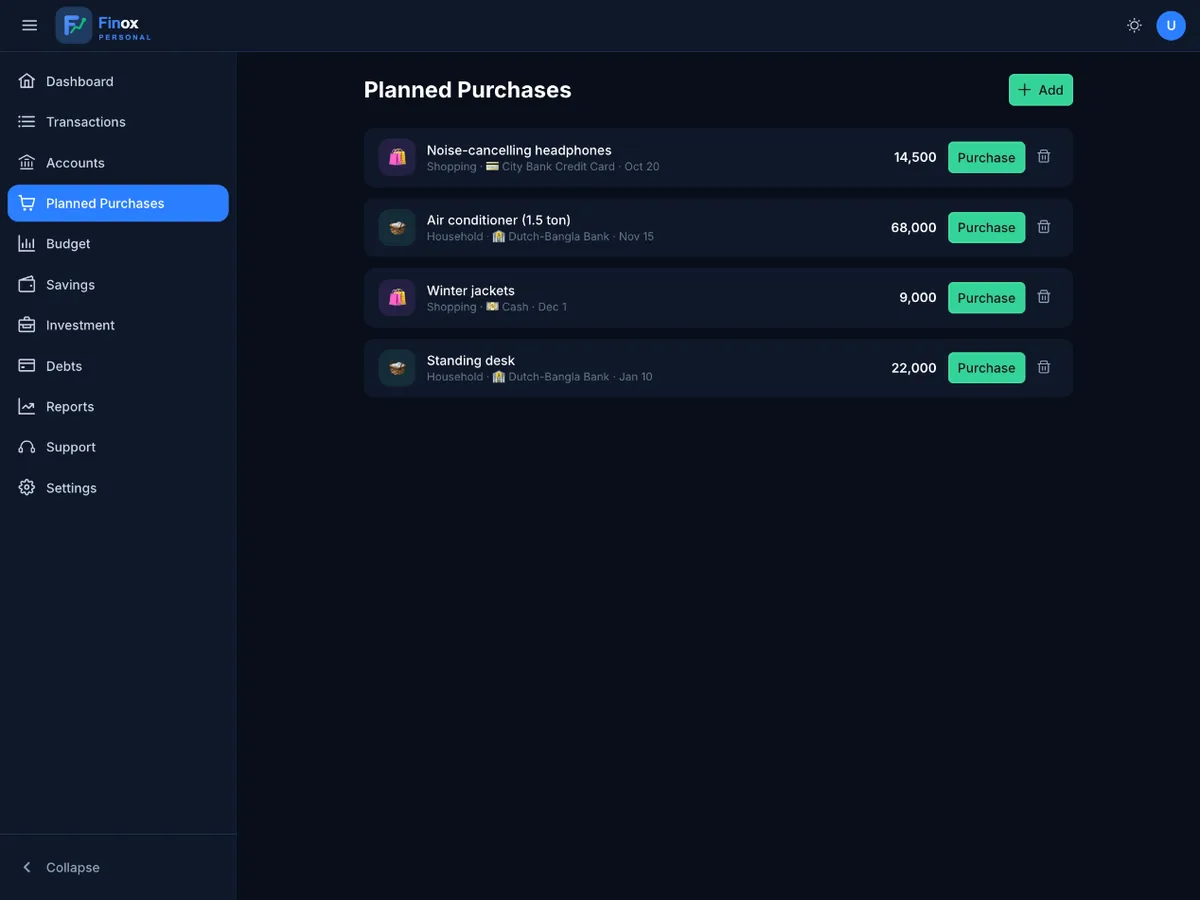This screenshot has width=1200, height=900.
Task: Click the "Noise-cancelling headphones" title
Action: (x=519, y=150)
